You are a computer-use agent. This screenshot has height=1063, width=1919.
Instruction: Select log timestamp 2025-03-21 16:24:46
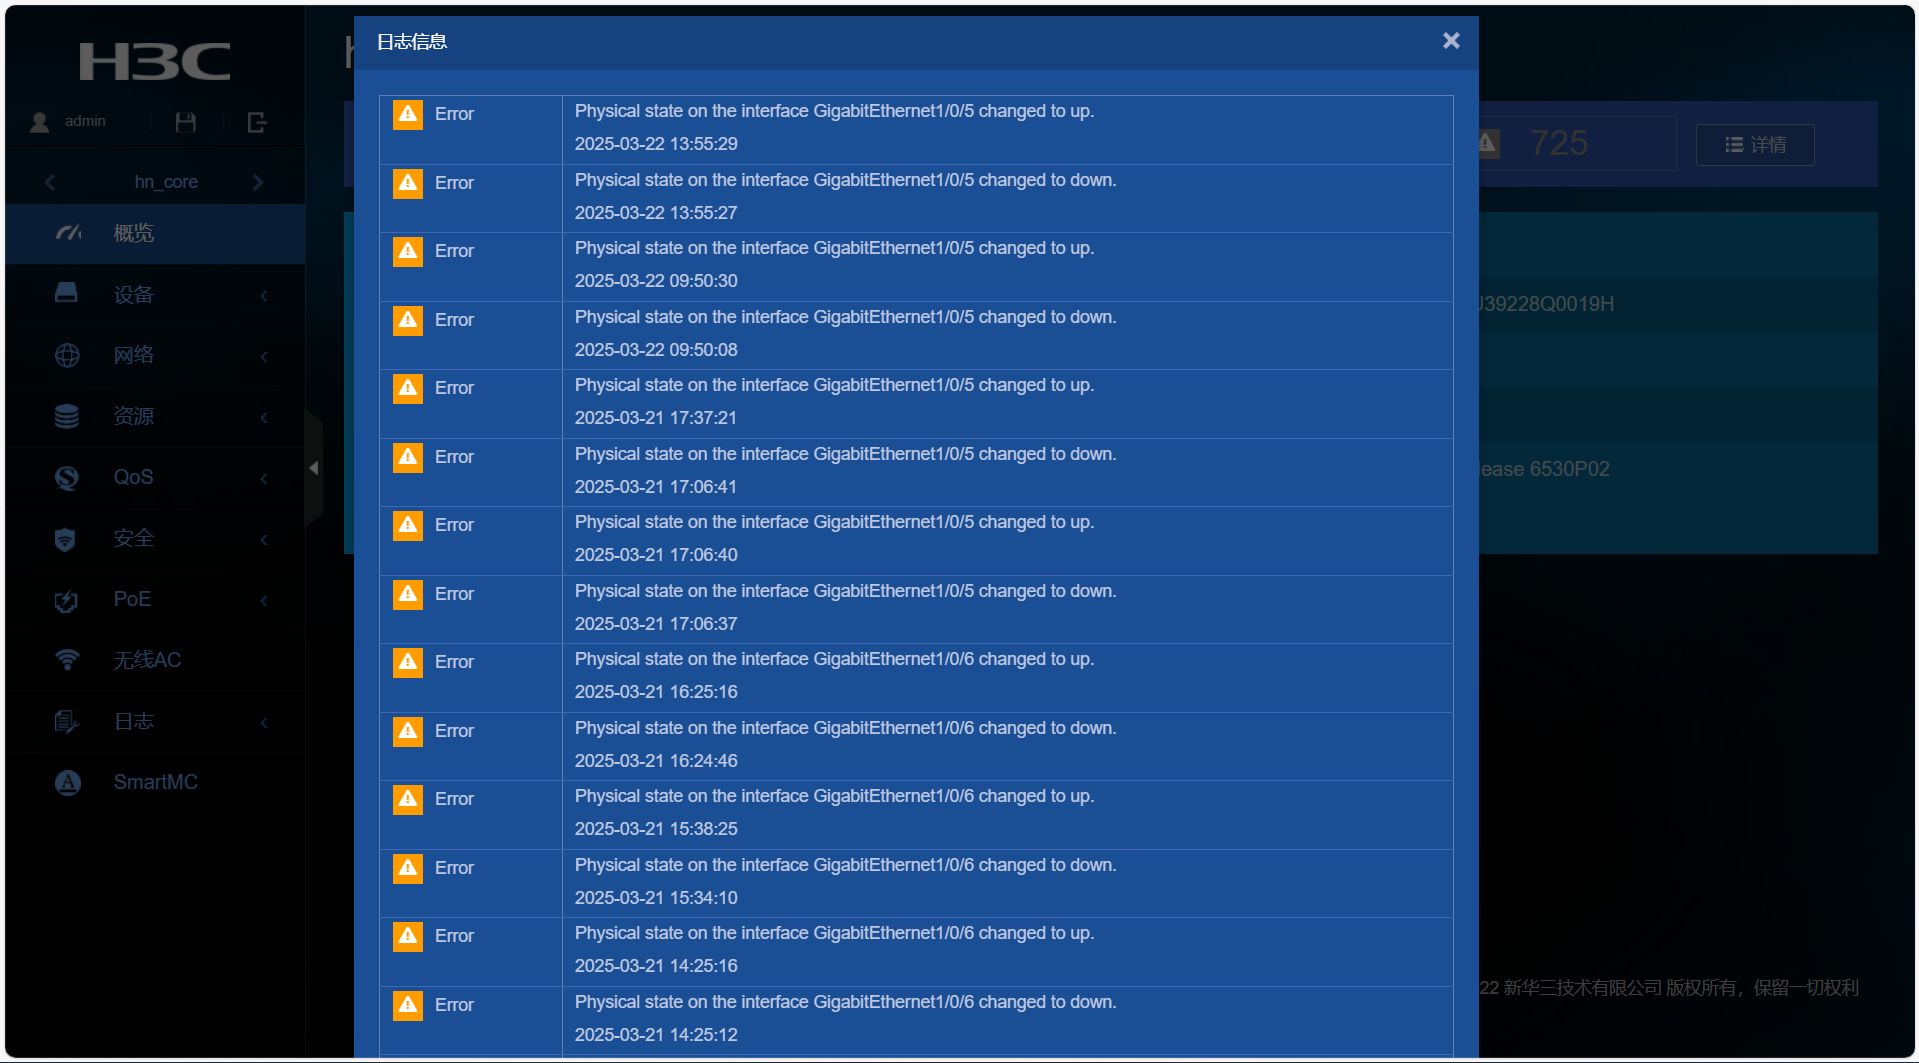[x=656, y=761]
